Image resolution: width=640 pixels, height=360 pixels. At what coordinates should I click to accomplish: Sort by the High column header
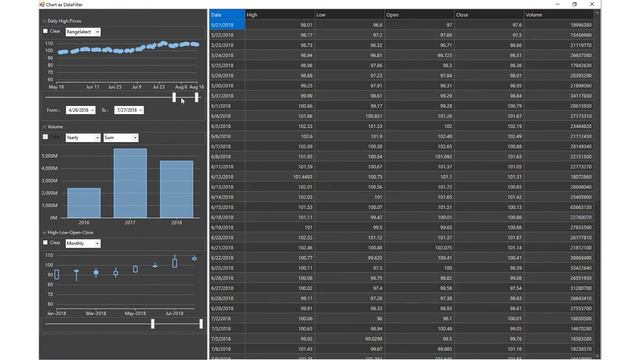(280, 15)
